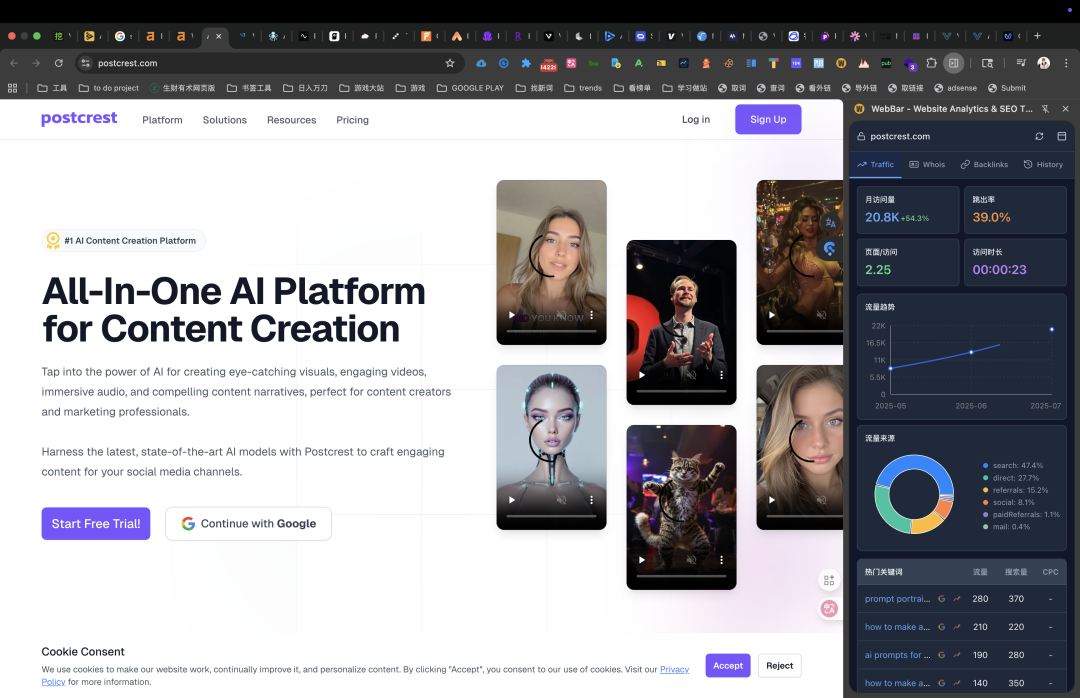The height and width of the screenshot is (698, 1080).
Task: Click the W WebBar extension icon in toolbar
Action: (x=841, y=63)
